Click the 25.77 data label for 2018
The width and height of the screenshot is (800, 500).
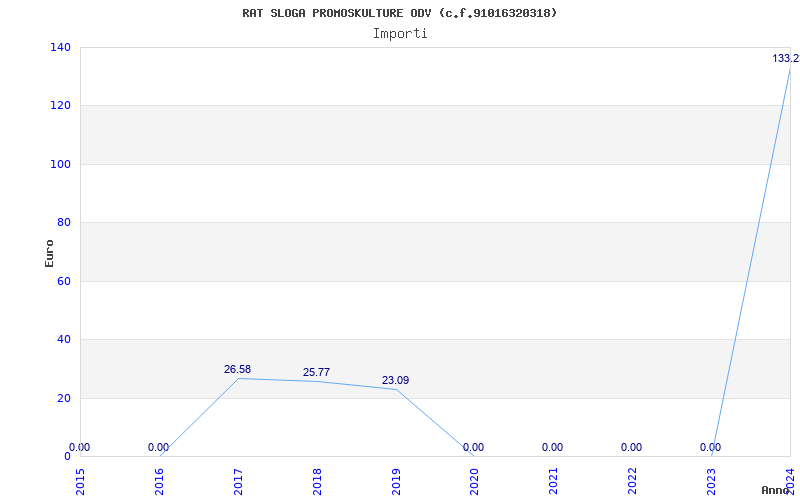pyautogui.click(x=316, y=372)
